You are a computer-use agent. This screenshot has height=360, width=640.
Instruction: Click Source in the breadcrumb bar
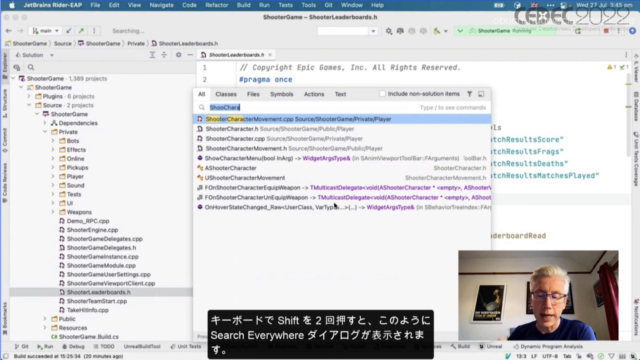[62, 44]
